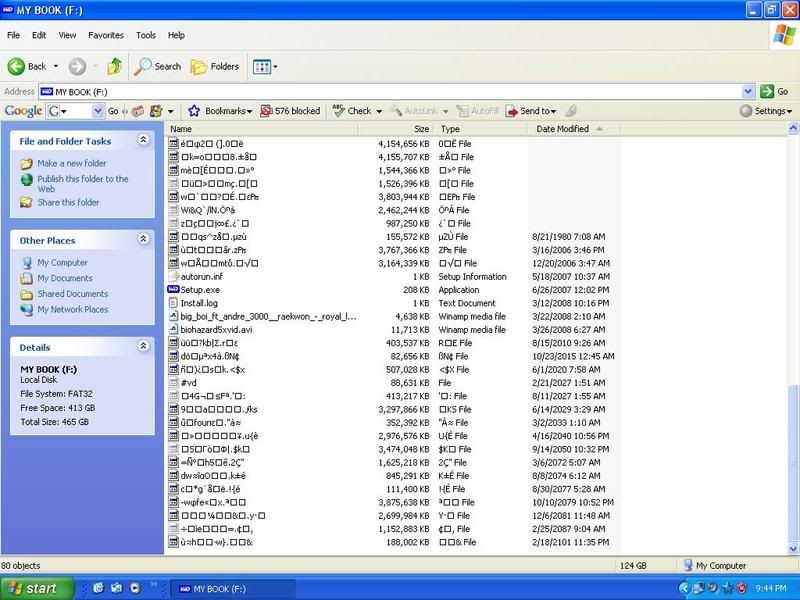Open Google toolbar Settings dropdown

point(766,111)
